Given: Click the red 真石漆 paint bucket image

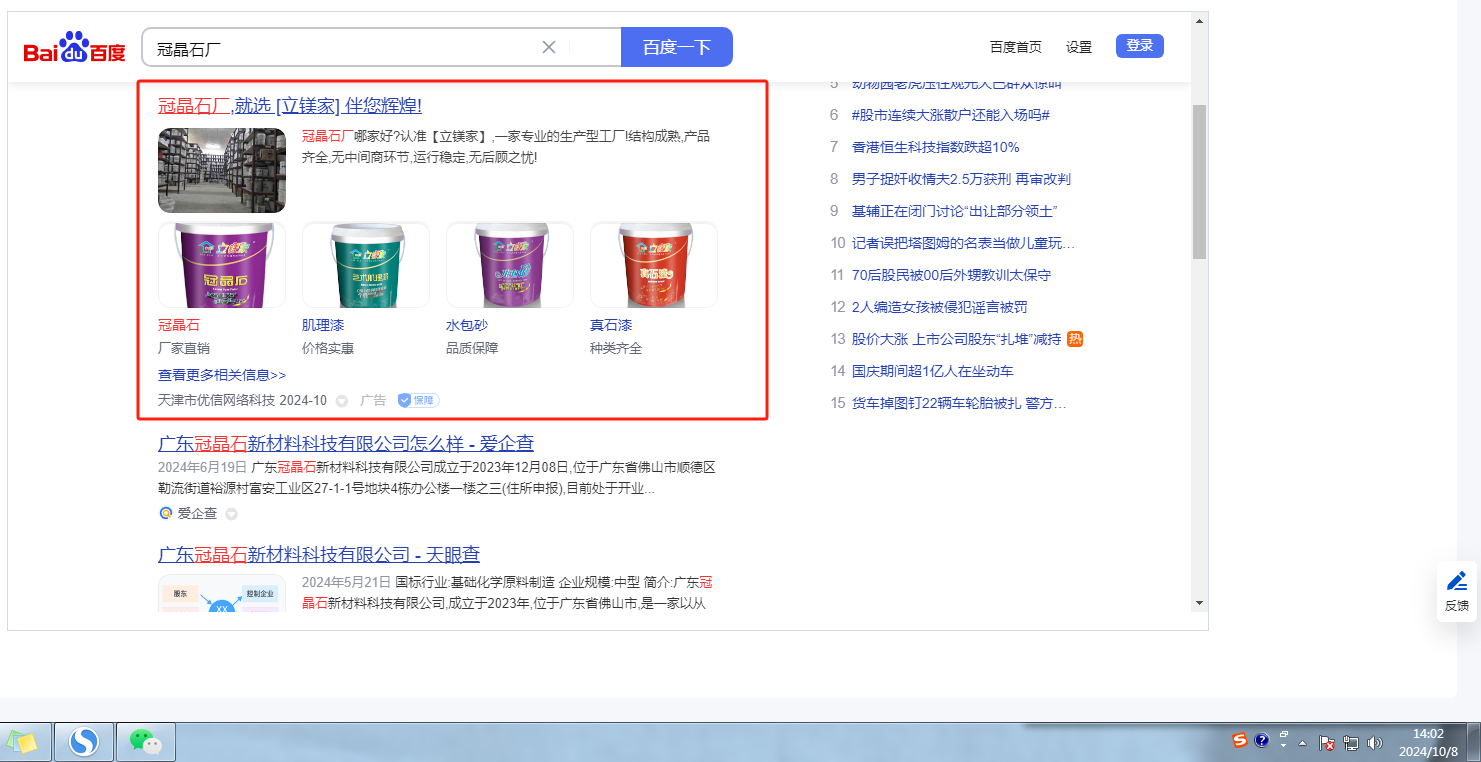Looking at the screenshot, I should tap(654, 265).
